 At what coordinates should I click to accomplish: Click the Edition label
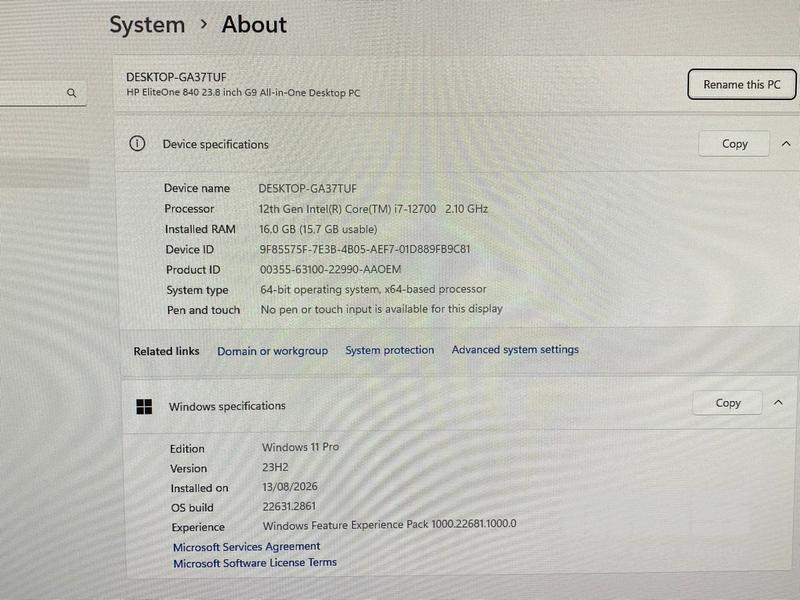[x=187, y=448]
